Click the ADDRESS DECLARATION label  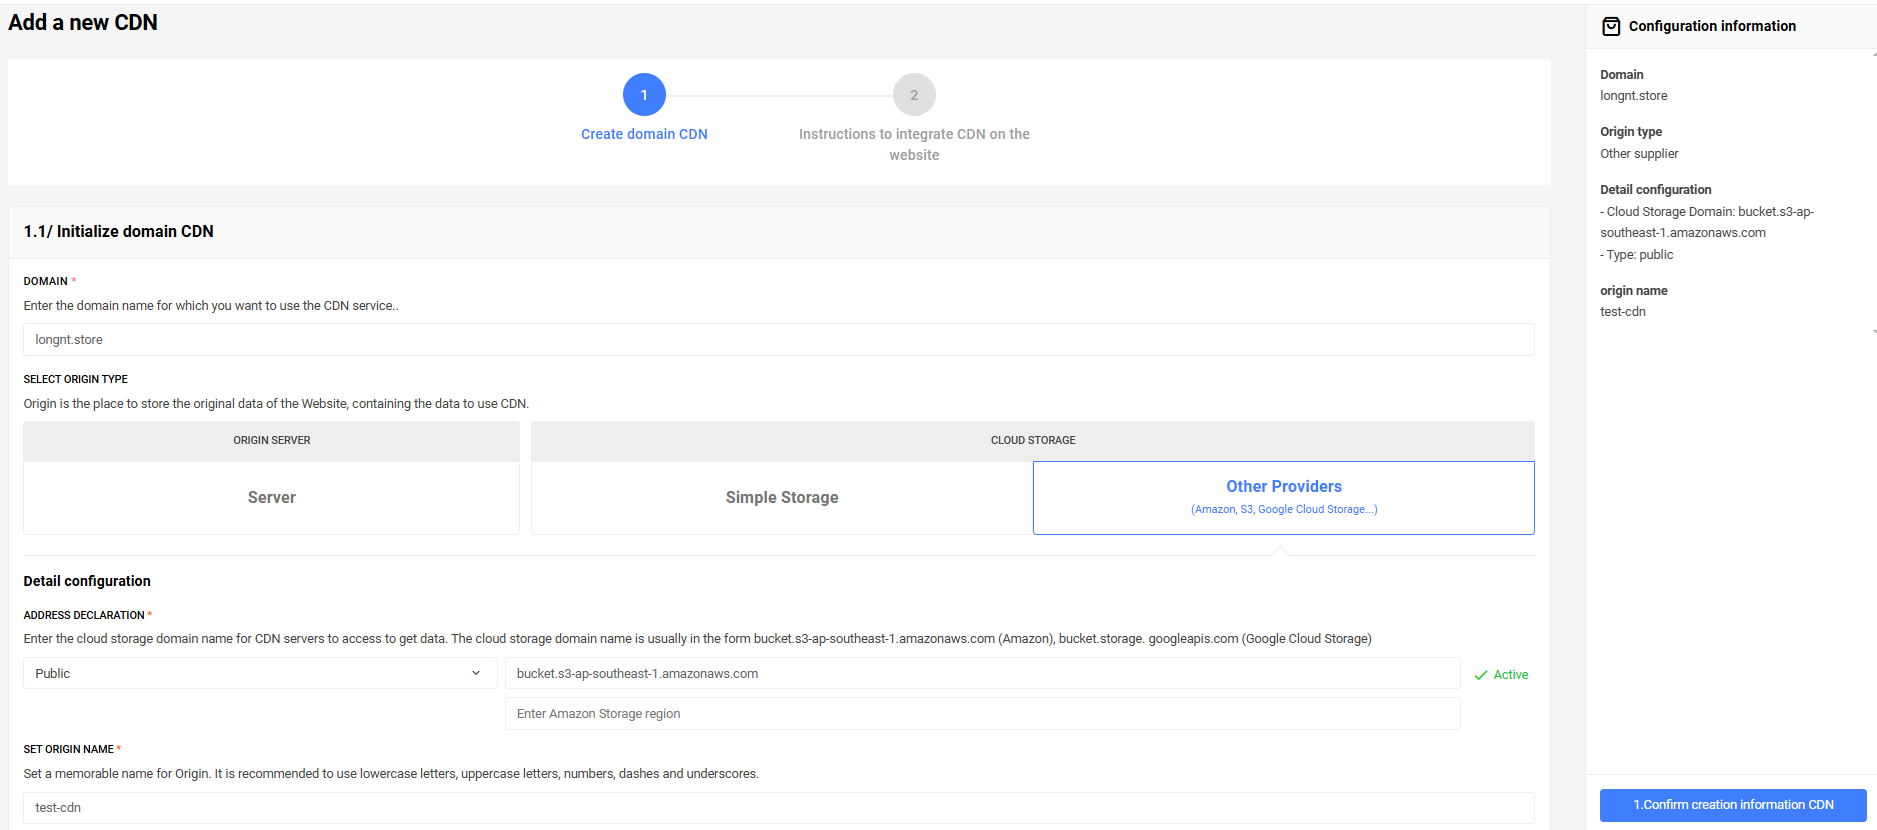tap(84, 615)
